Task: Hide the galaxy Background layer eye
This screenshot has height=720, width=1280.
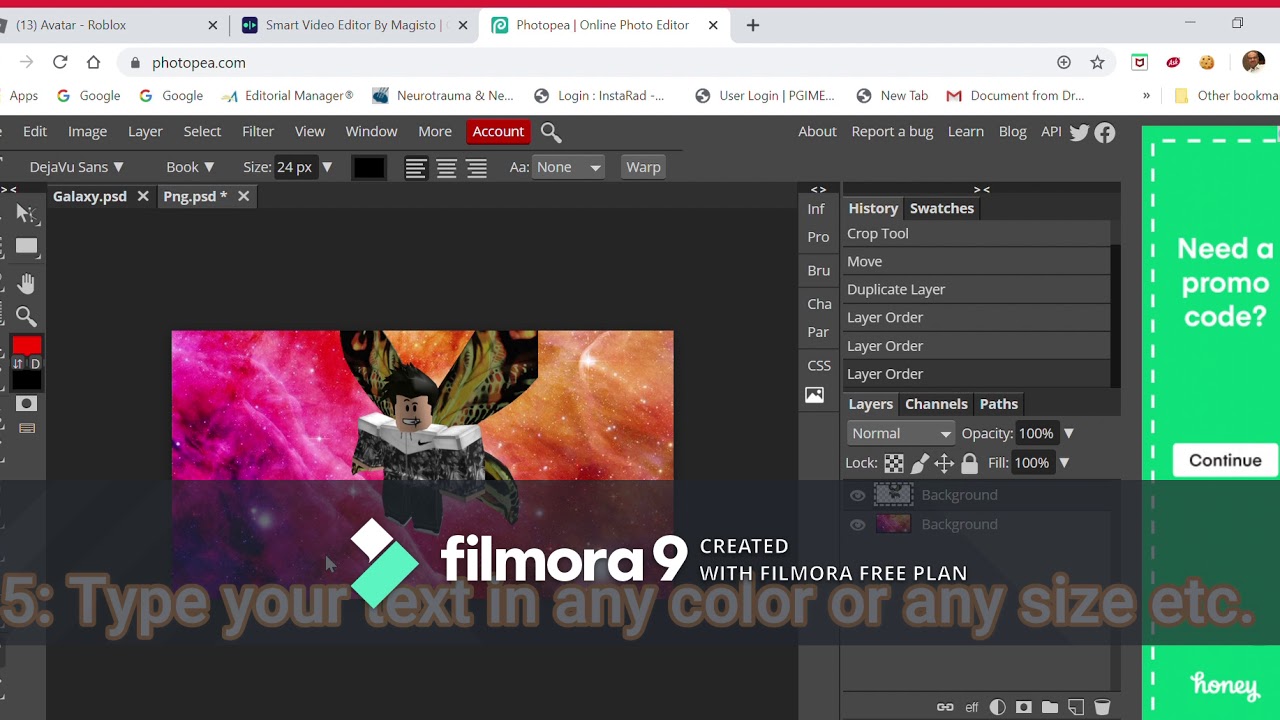Action: [x=857, y=525]
